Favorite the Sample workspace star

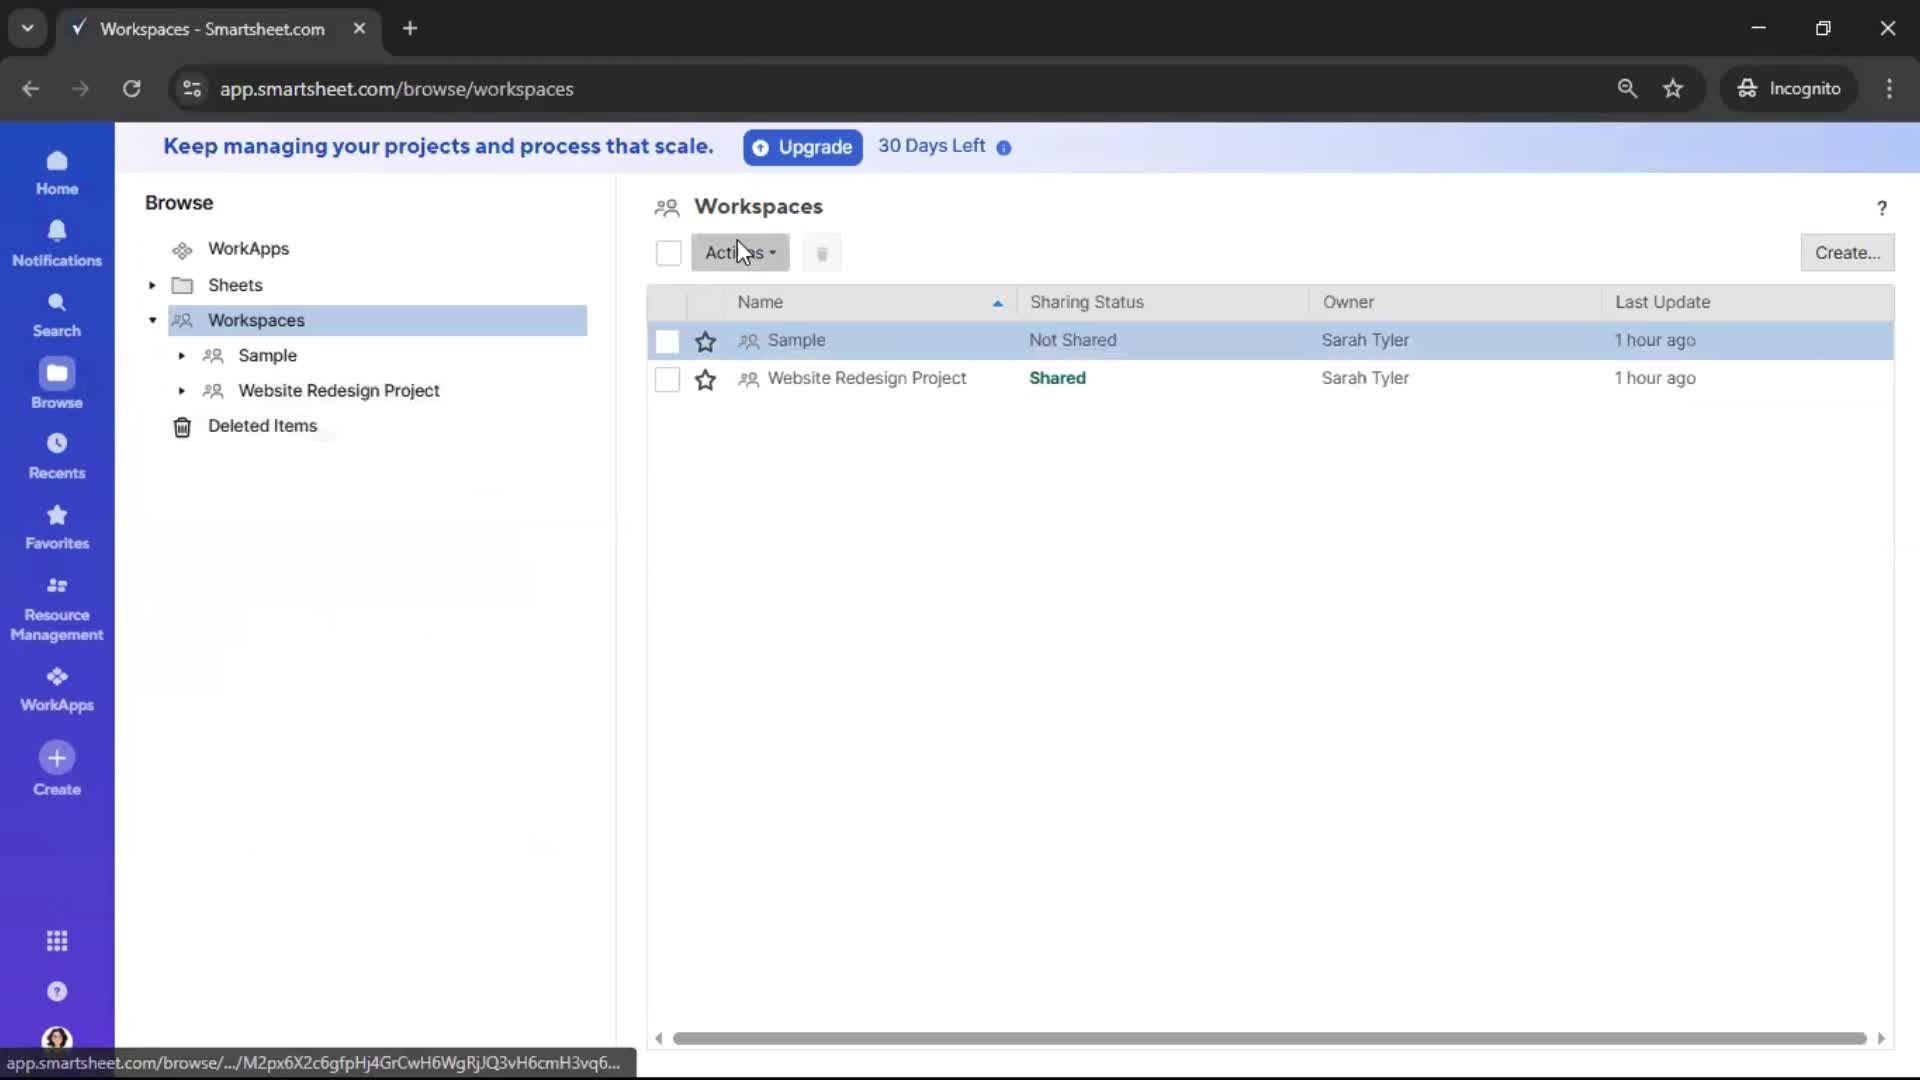pyautogui.click(x=705, y=341)
